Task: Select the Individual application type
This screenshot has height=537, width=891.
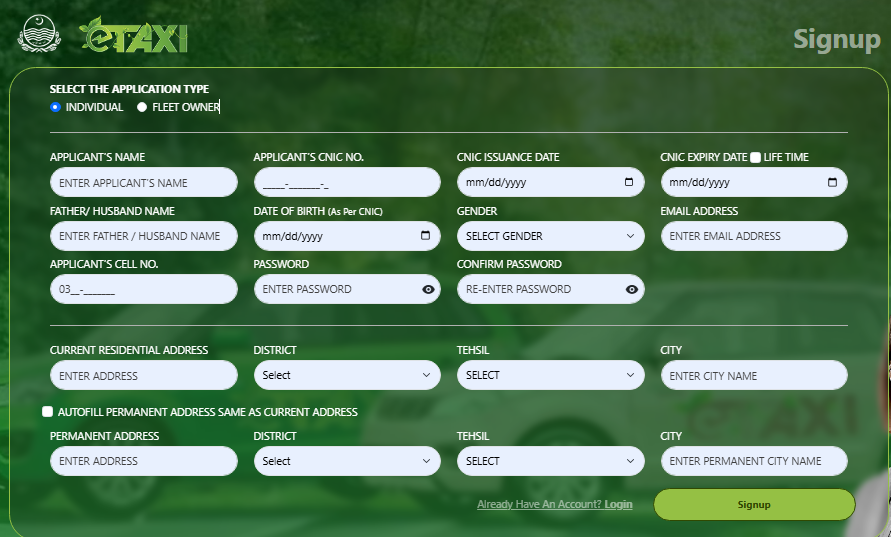Action: click(x=55, y=107)
